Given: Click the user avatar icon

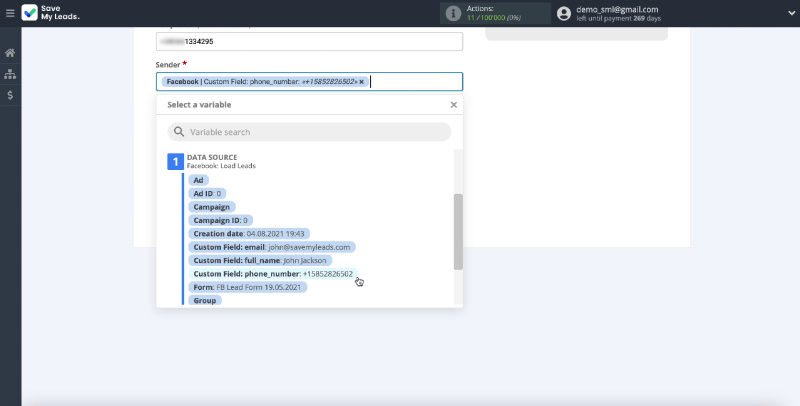Looking at the screenshot, I should pyautogui.click(x=564, y=13).
